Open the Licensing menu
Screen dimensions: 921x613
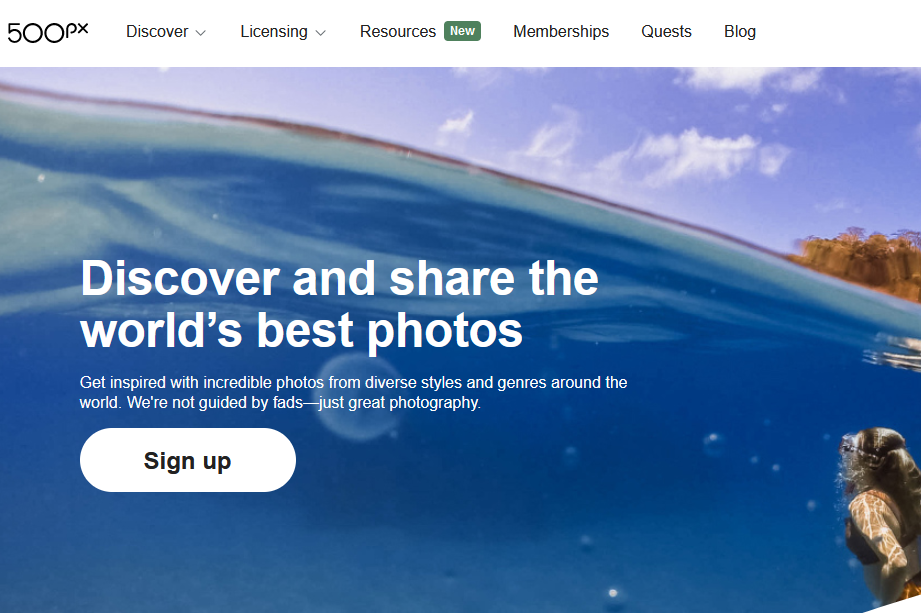coord(274,31)
